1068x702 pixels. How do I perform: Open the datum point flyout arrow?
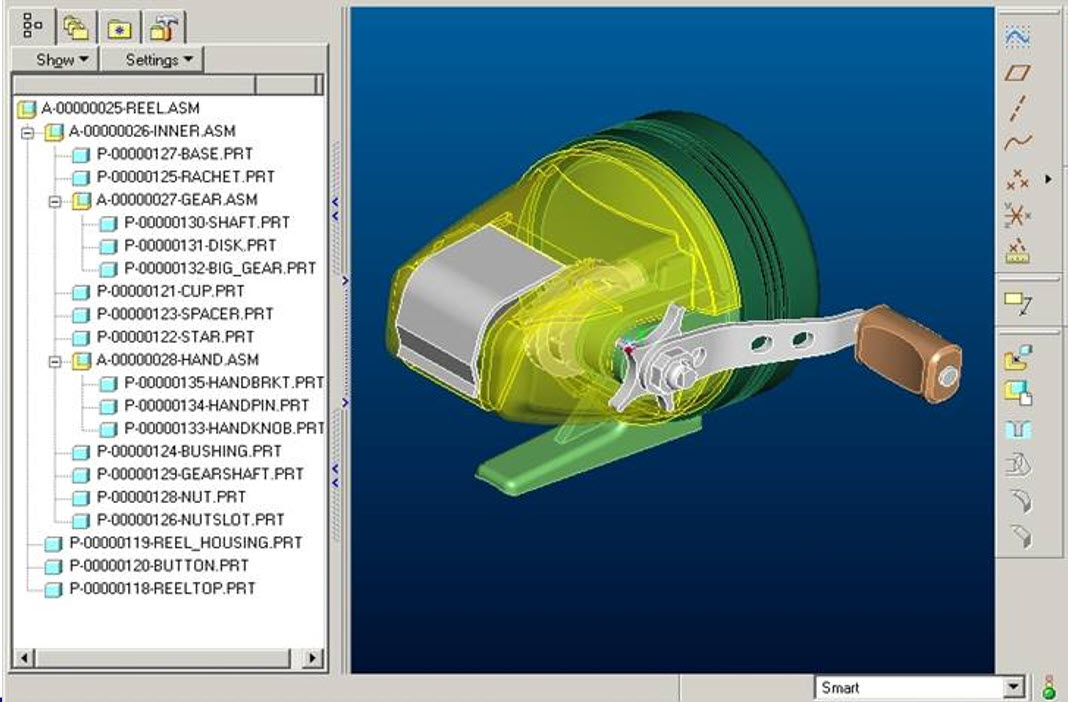tap(1048, 179)
